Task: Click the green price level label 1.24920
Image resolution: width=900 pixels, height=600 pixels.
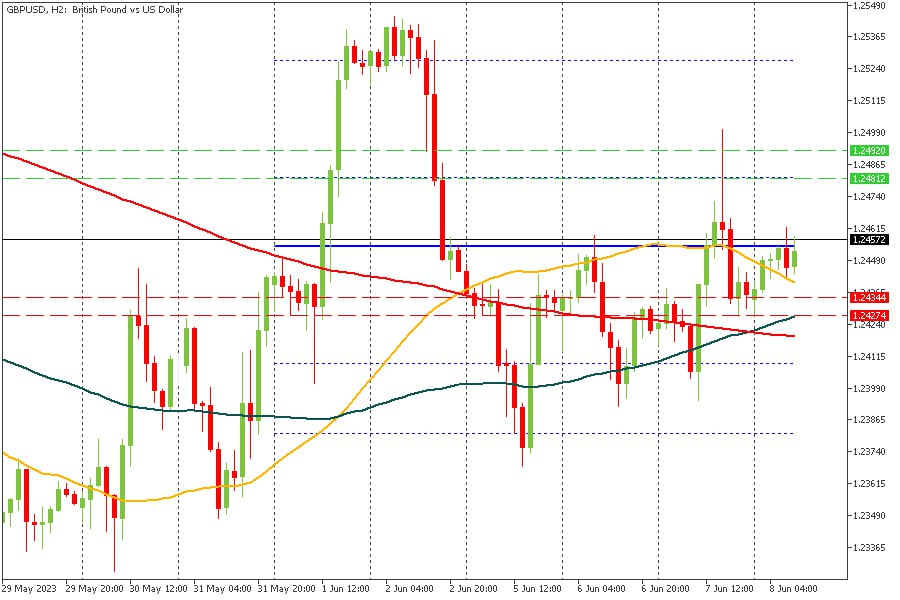Action: click(869, 150)
